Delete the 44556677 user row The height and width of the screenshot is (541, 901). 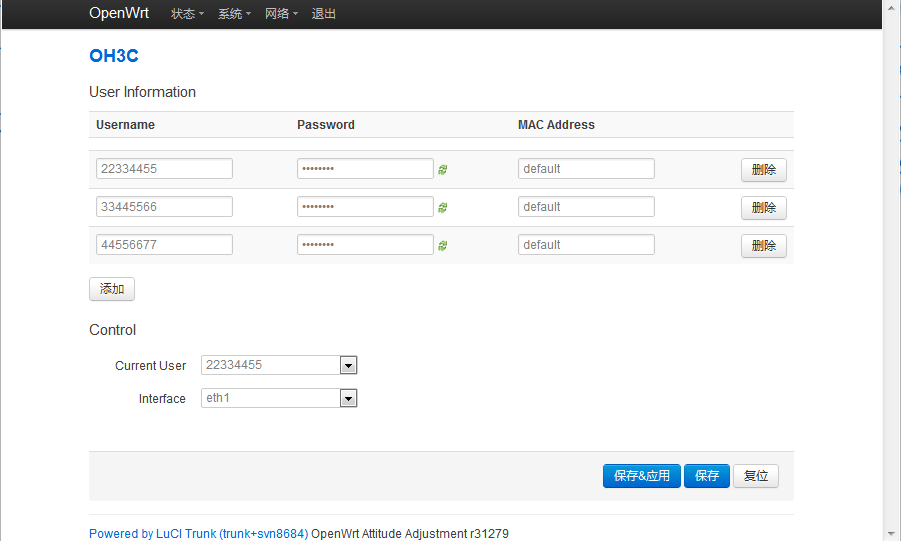(764, 245)
